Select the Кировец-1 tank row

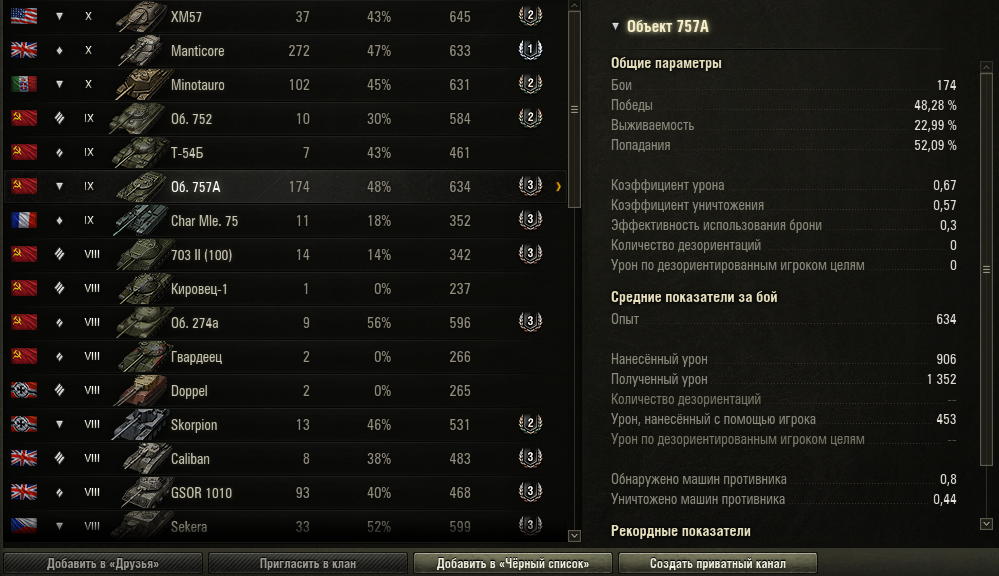285,289
